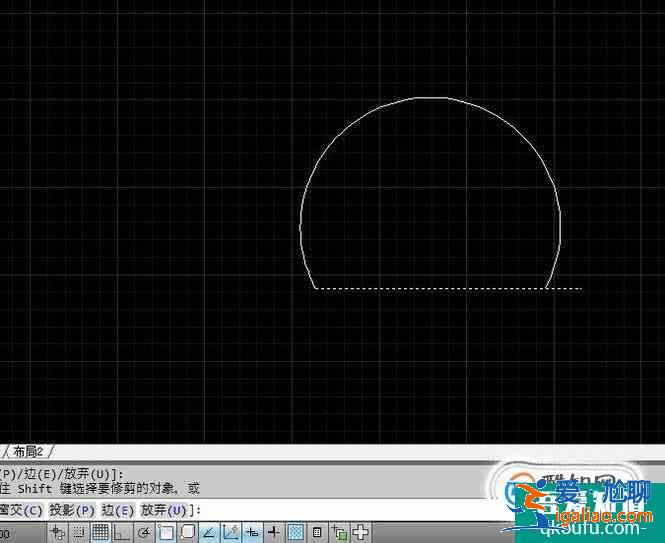665x543 pixels.
Task: Toggle 3D Object Snap icon
Action: coord(187,532)
